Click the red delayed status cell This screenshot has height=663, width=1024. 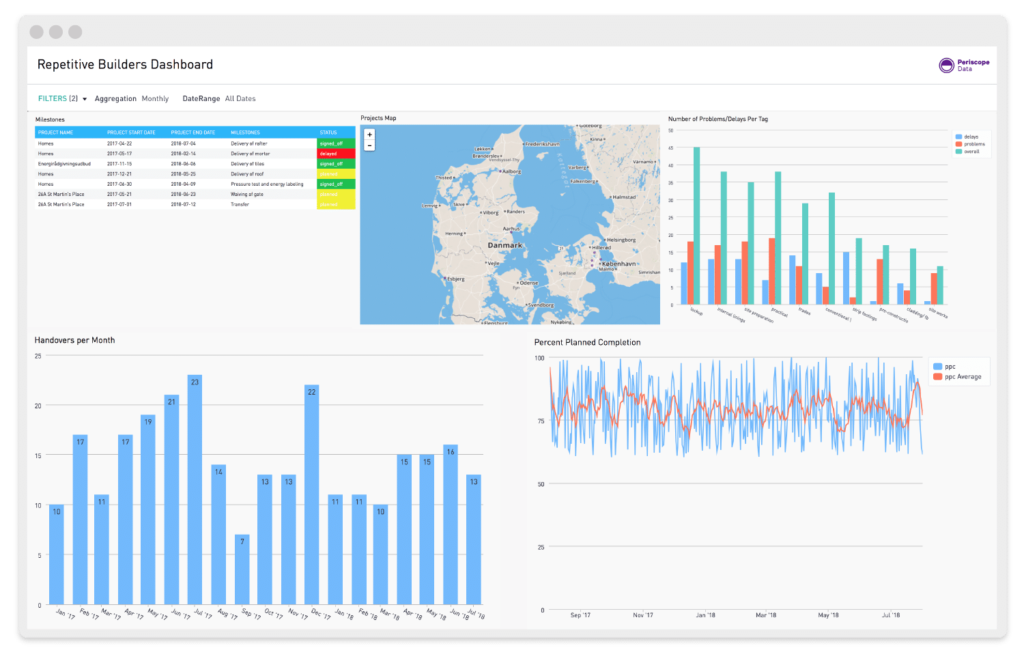336,154
